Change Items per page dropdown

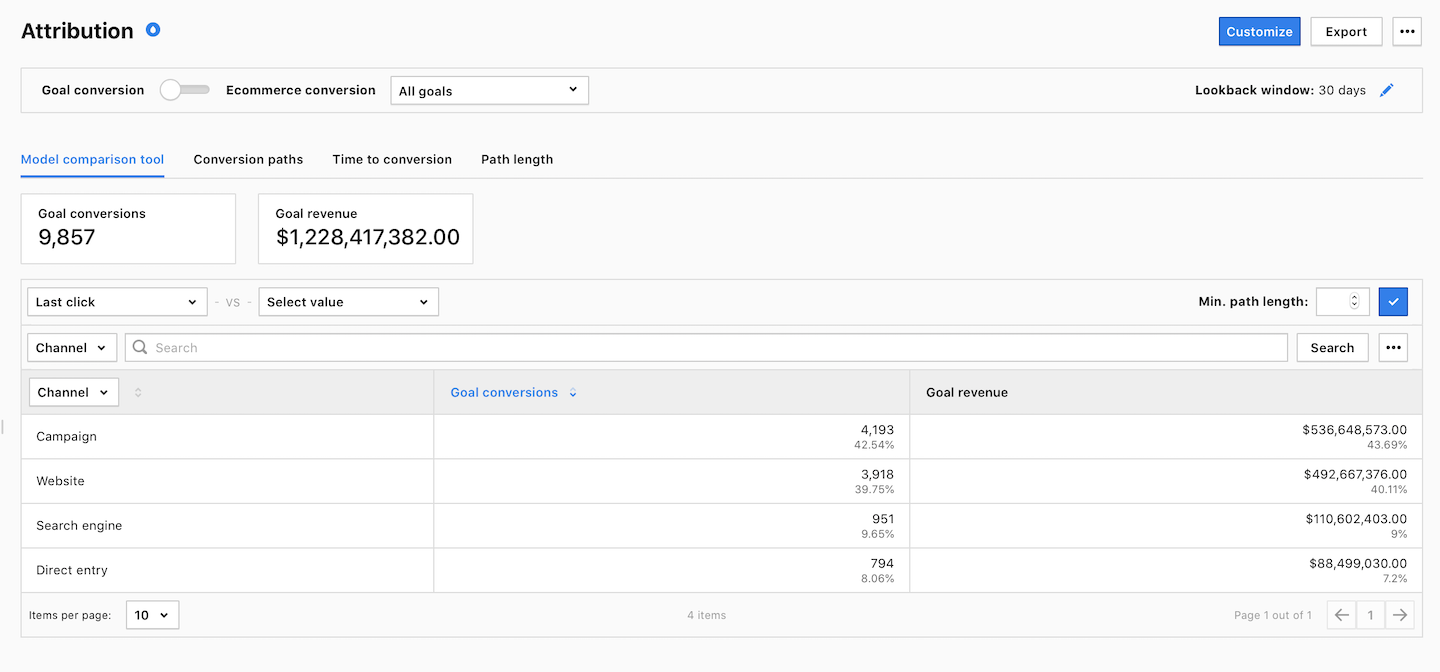coord(153,615)
